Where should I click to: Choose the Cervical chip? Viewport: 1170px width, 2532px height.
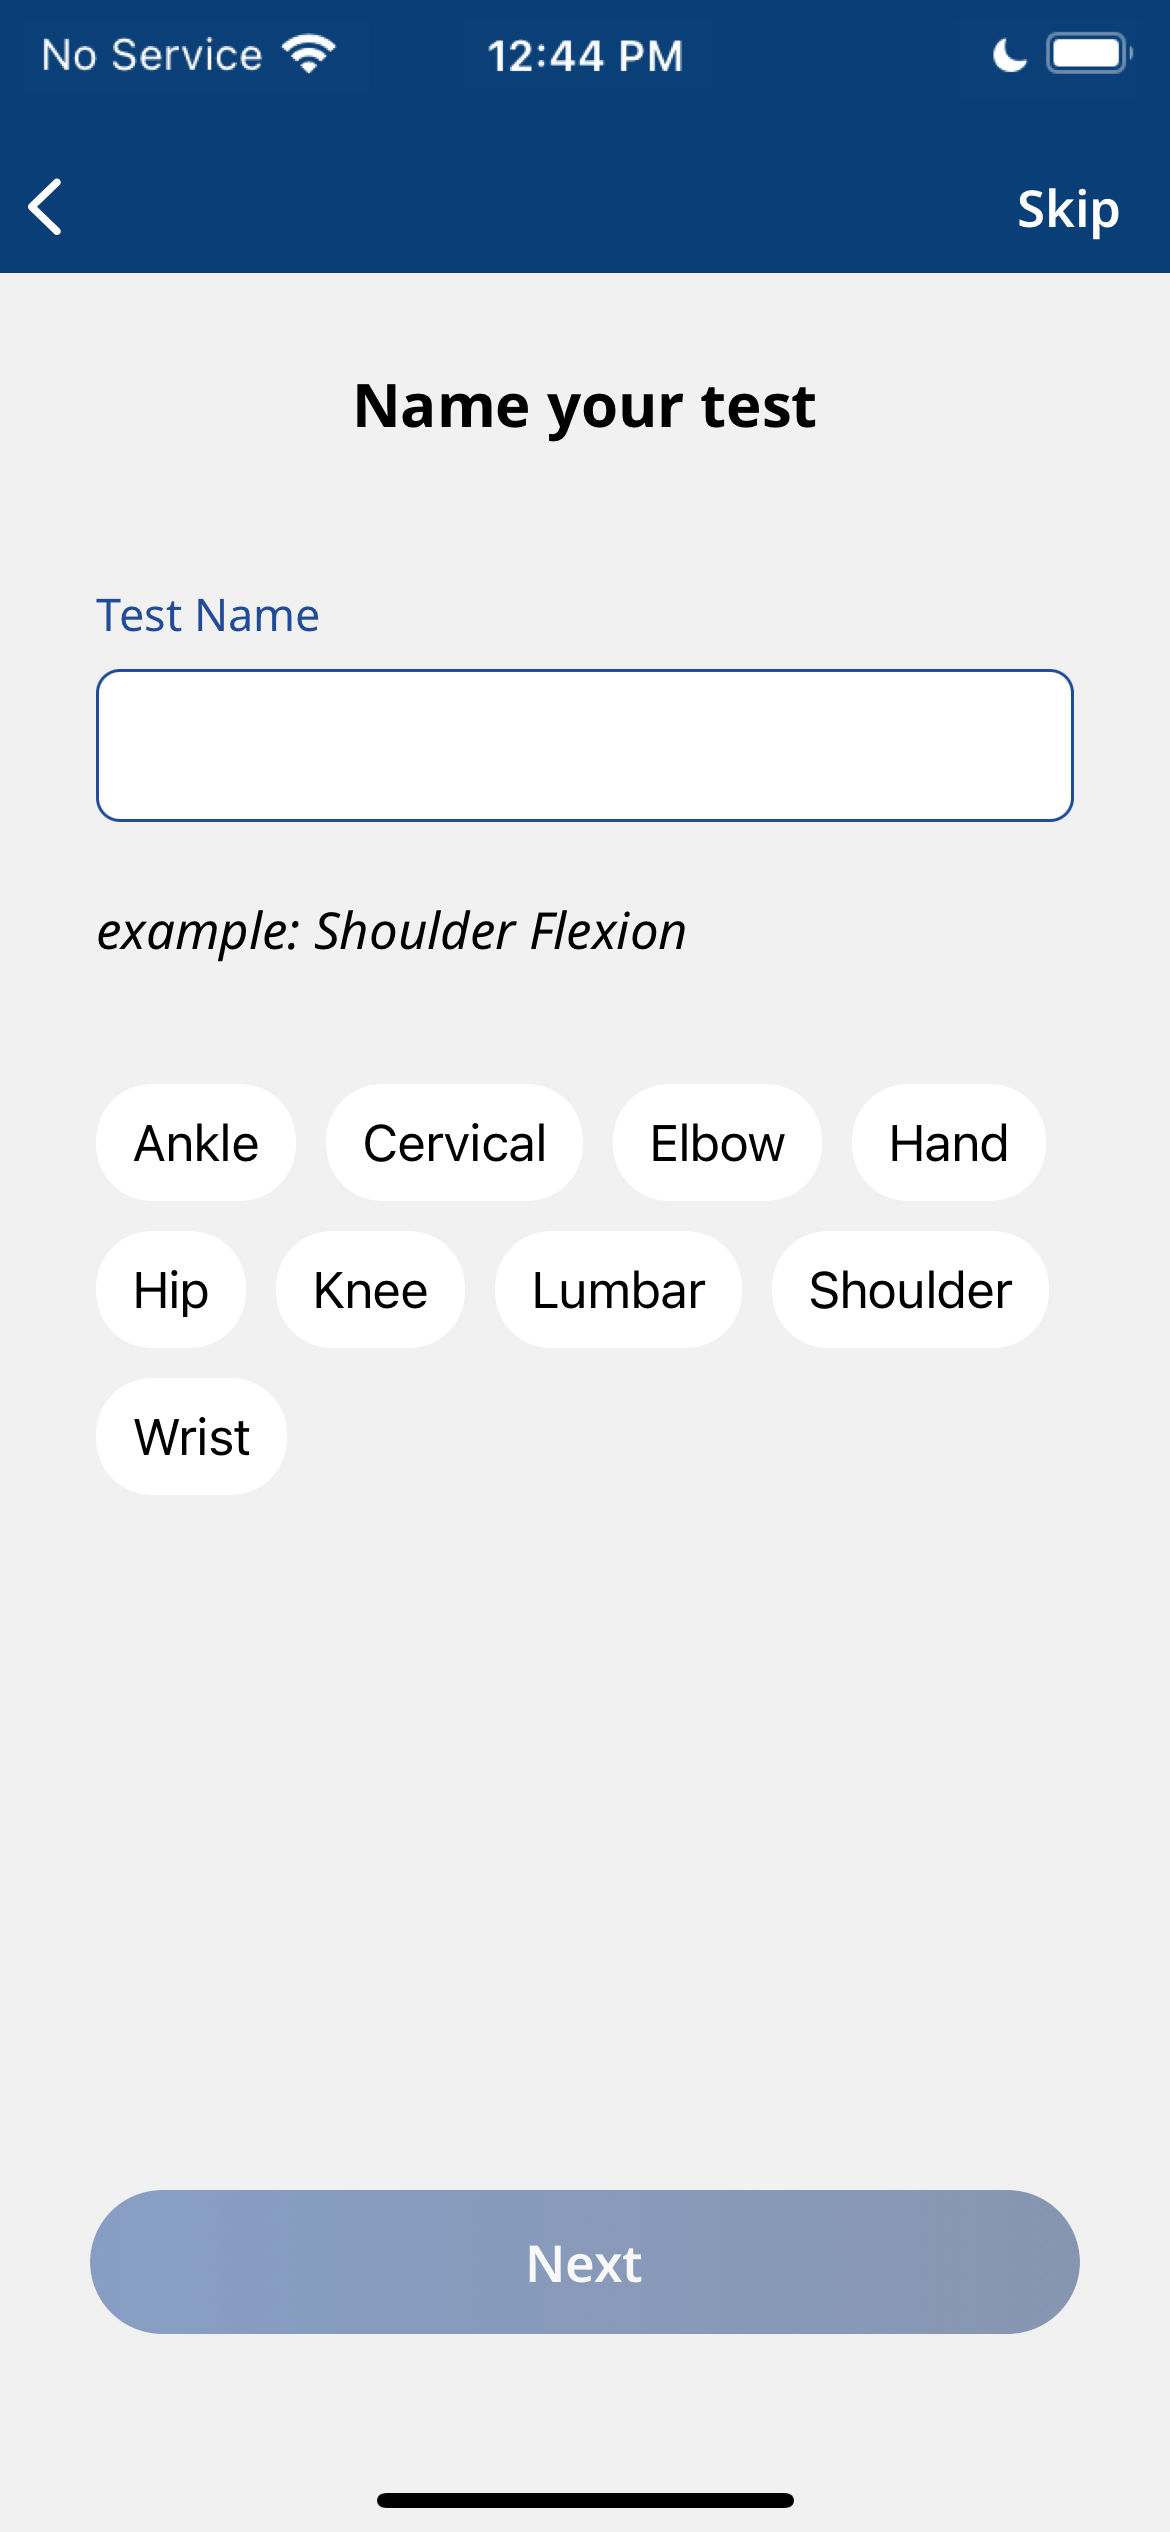pos(454,1143)
